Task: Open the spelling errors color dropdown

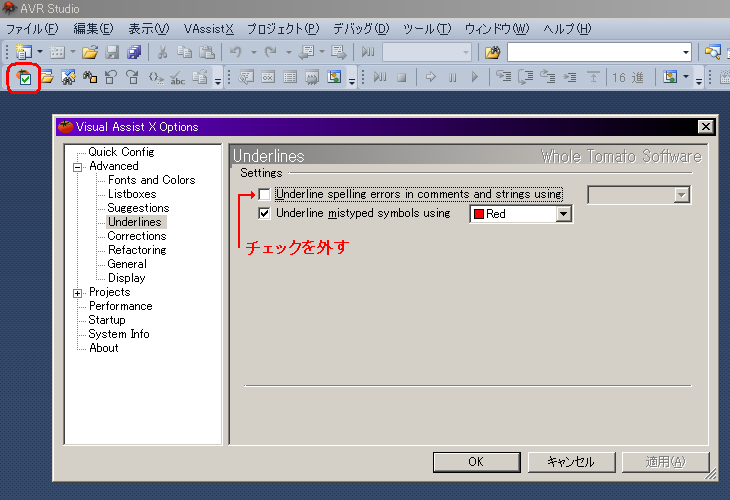Action: coord(682,195)
